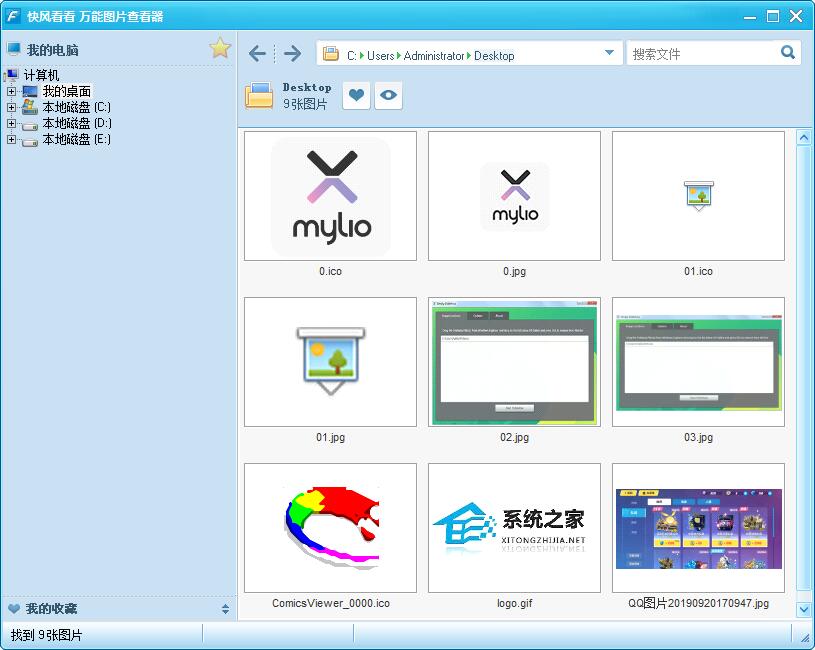Click C: in the address path
815x650 pixels.
click(x=352, y=56)
